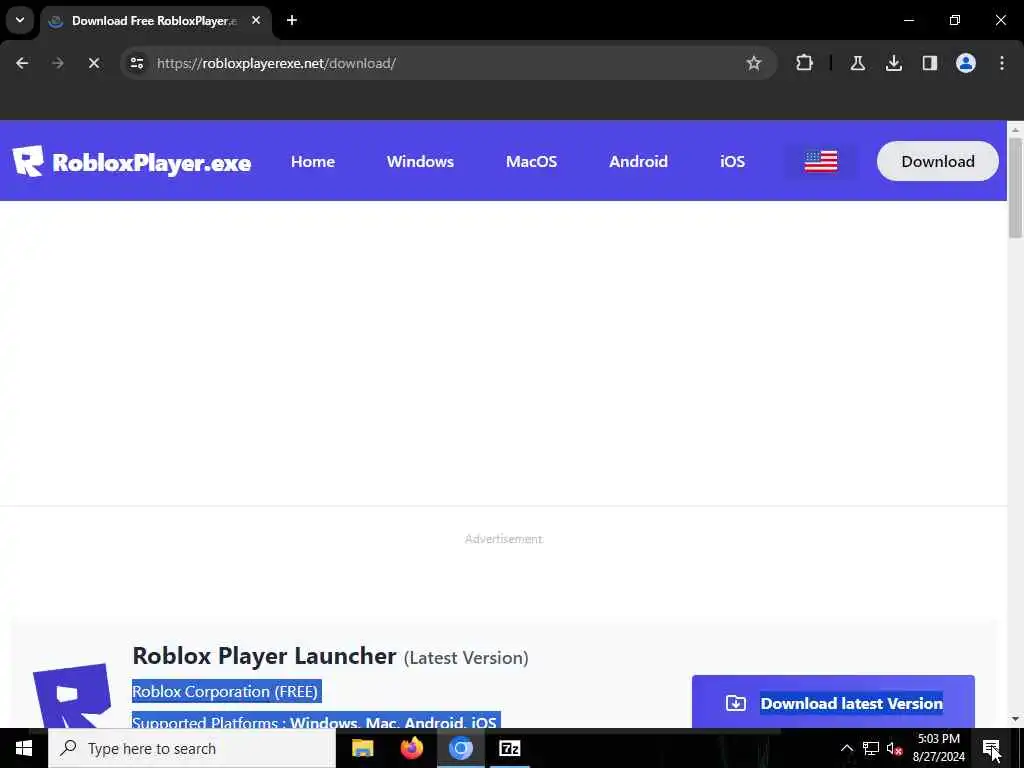The image size is (1024, 768).
Task: Click the page vertical scrollbar thumb
Action: 1015,188
